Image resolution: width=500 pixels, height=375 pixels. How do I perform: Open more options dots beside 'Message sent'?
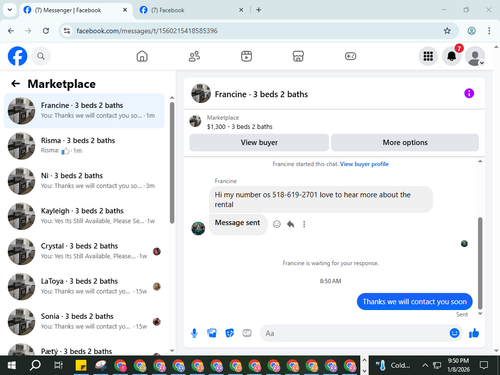coord(304,224)
